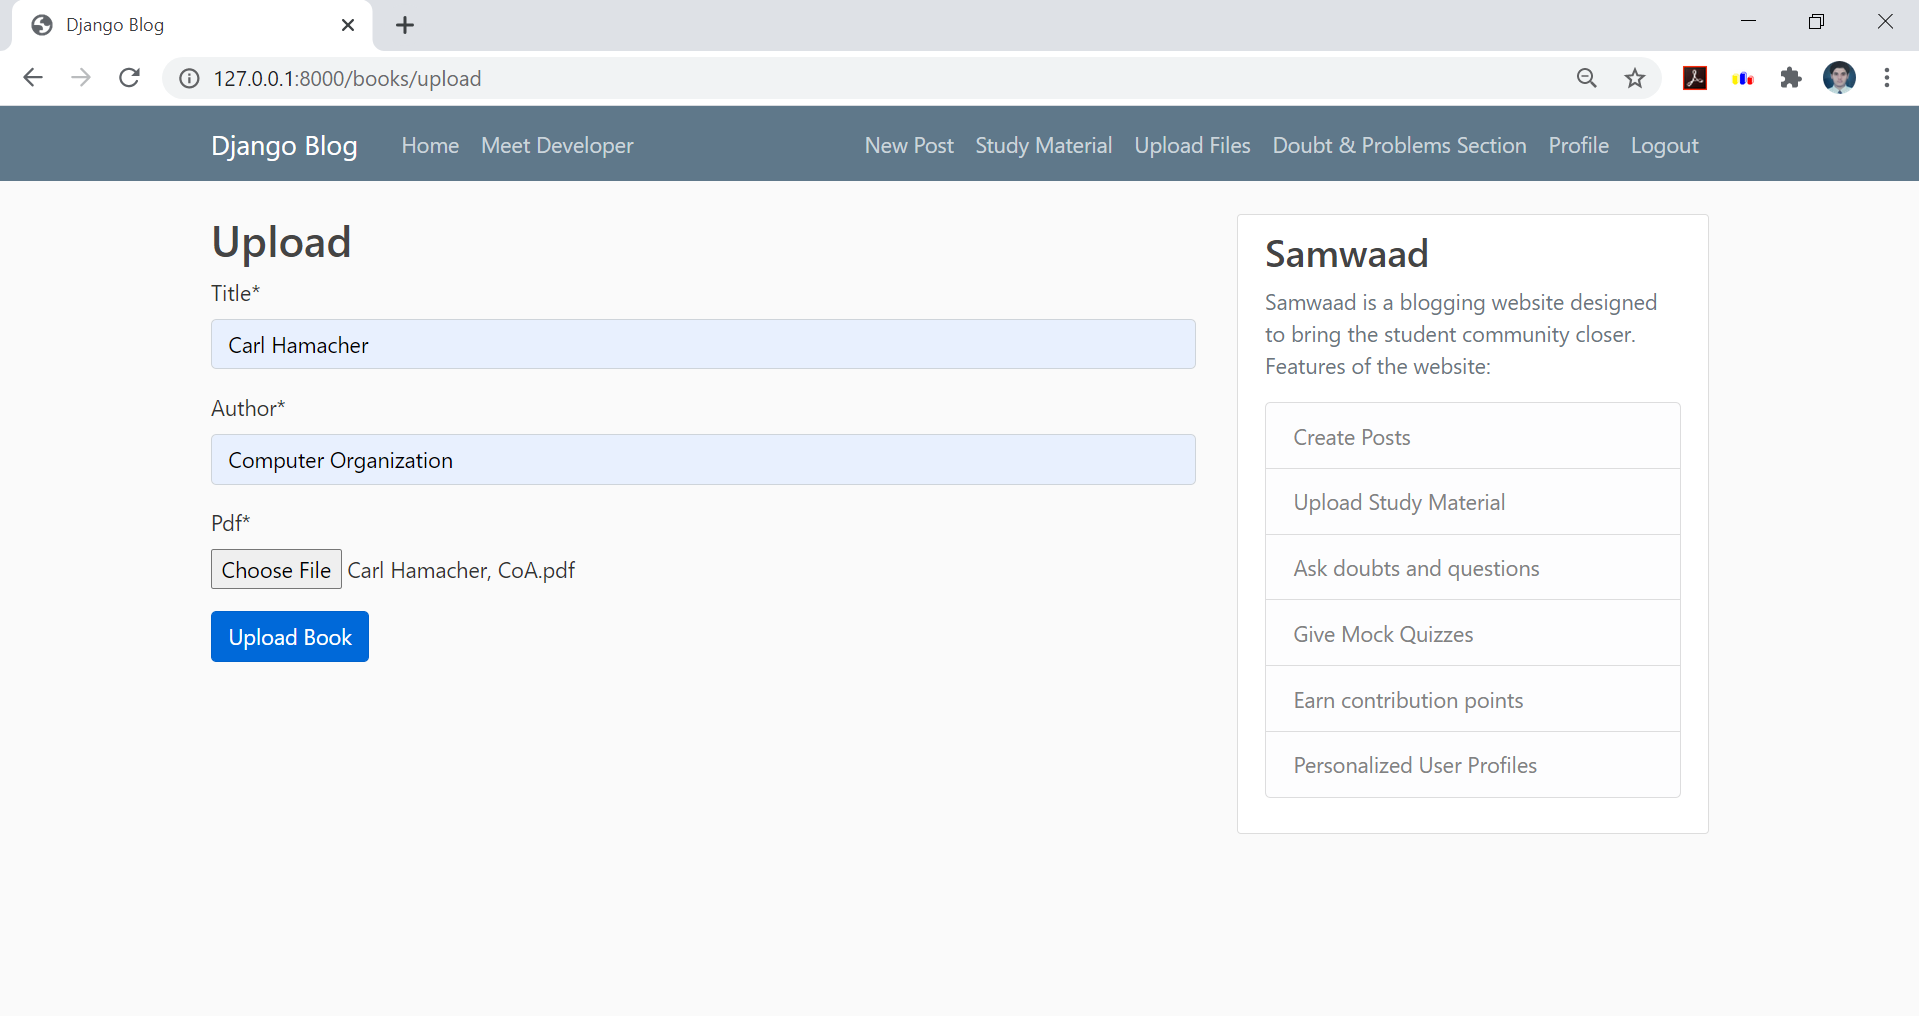Go back using the browser back arrow

click(33, 78)
